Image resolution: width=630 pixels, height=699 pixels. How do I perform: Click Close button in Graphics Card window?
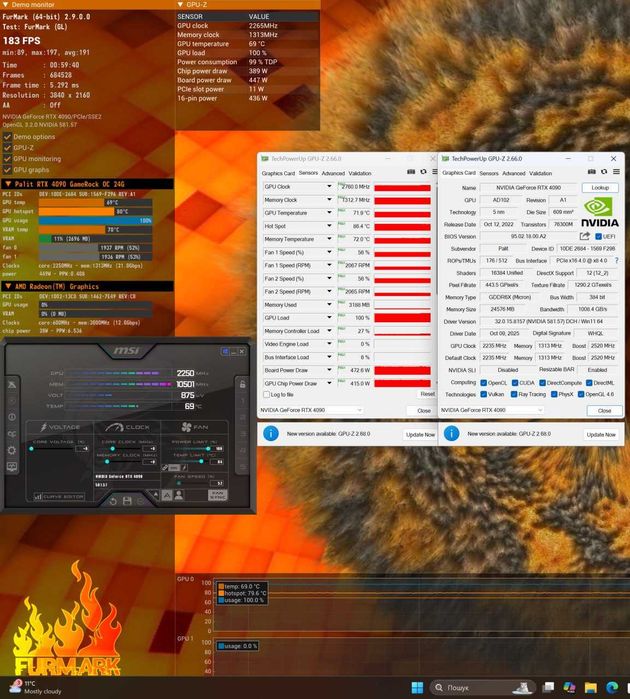tap(604, 411)
